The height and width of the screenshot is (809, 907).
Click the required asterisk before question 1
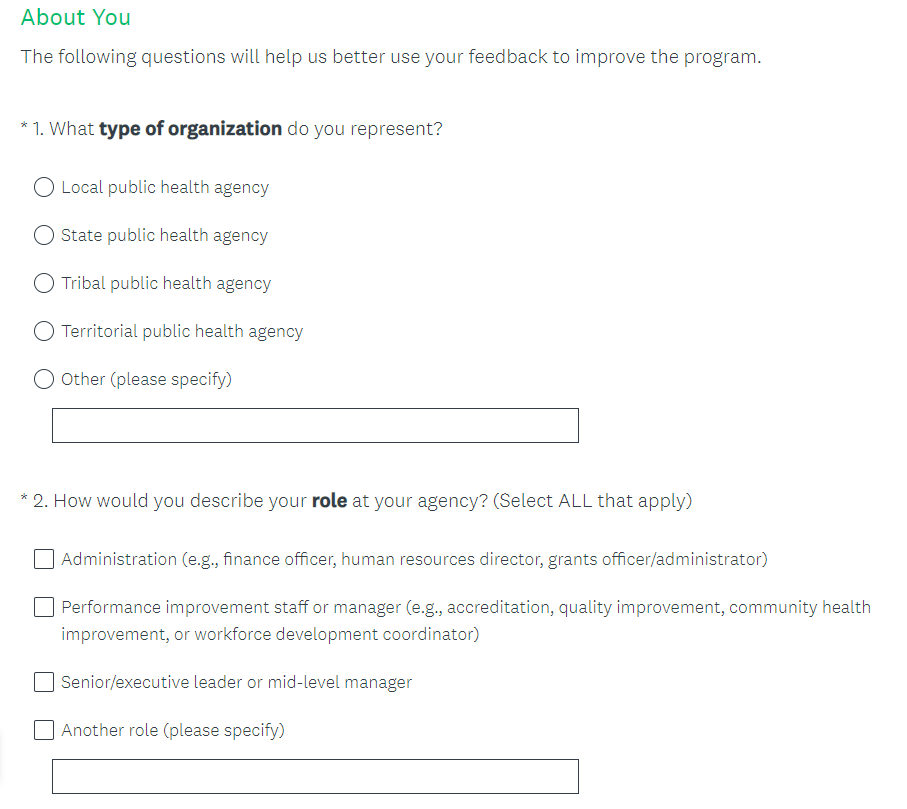tap(24, 128)
